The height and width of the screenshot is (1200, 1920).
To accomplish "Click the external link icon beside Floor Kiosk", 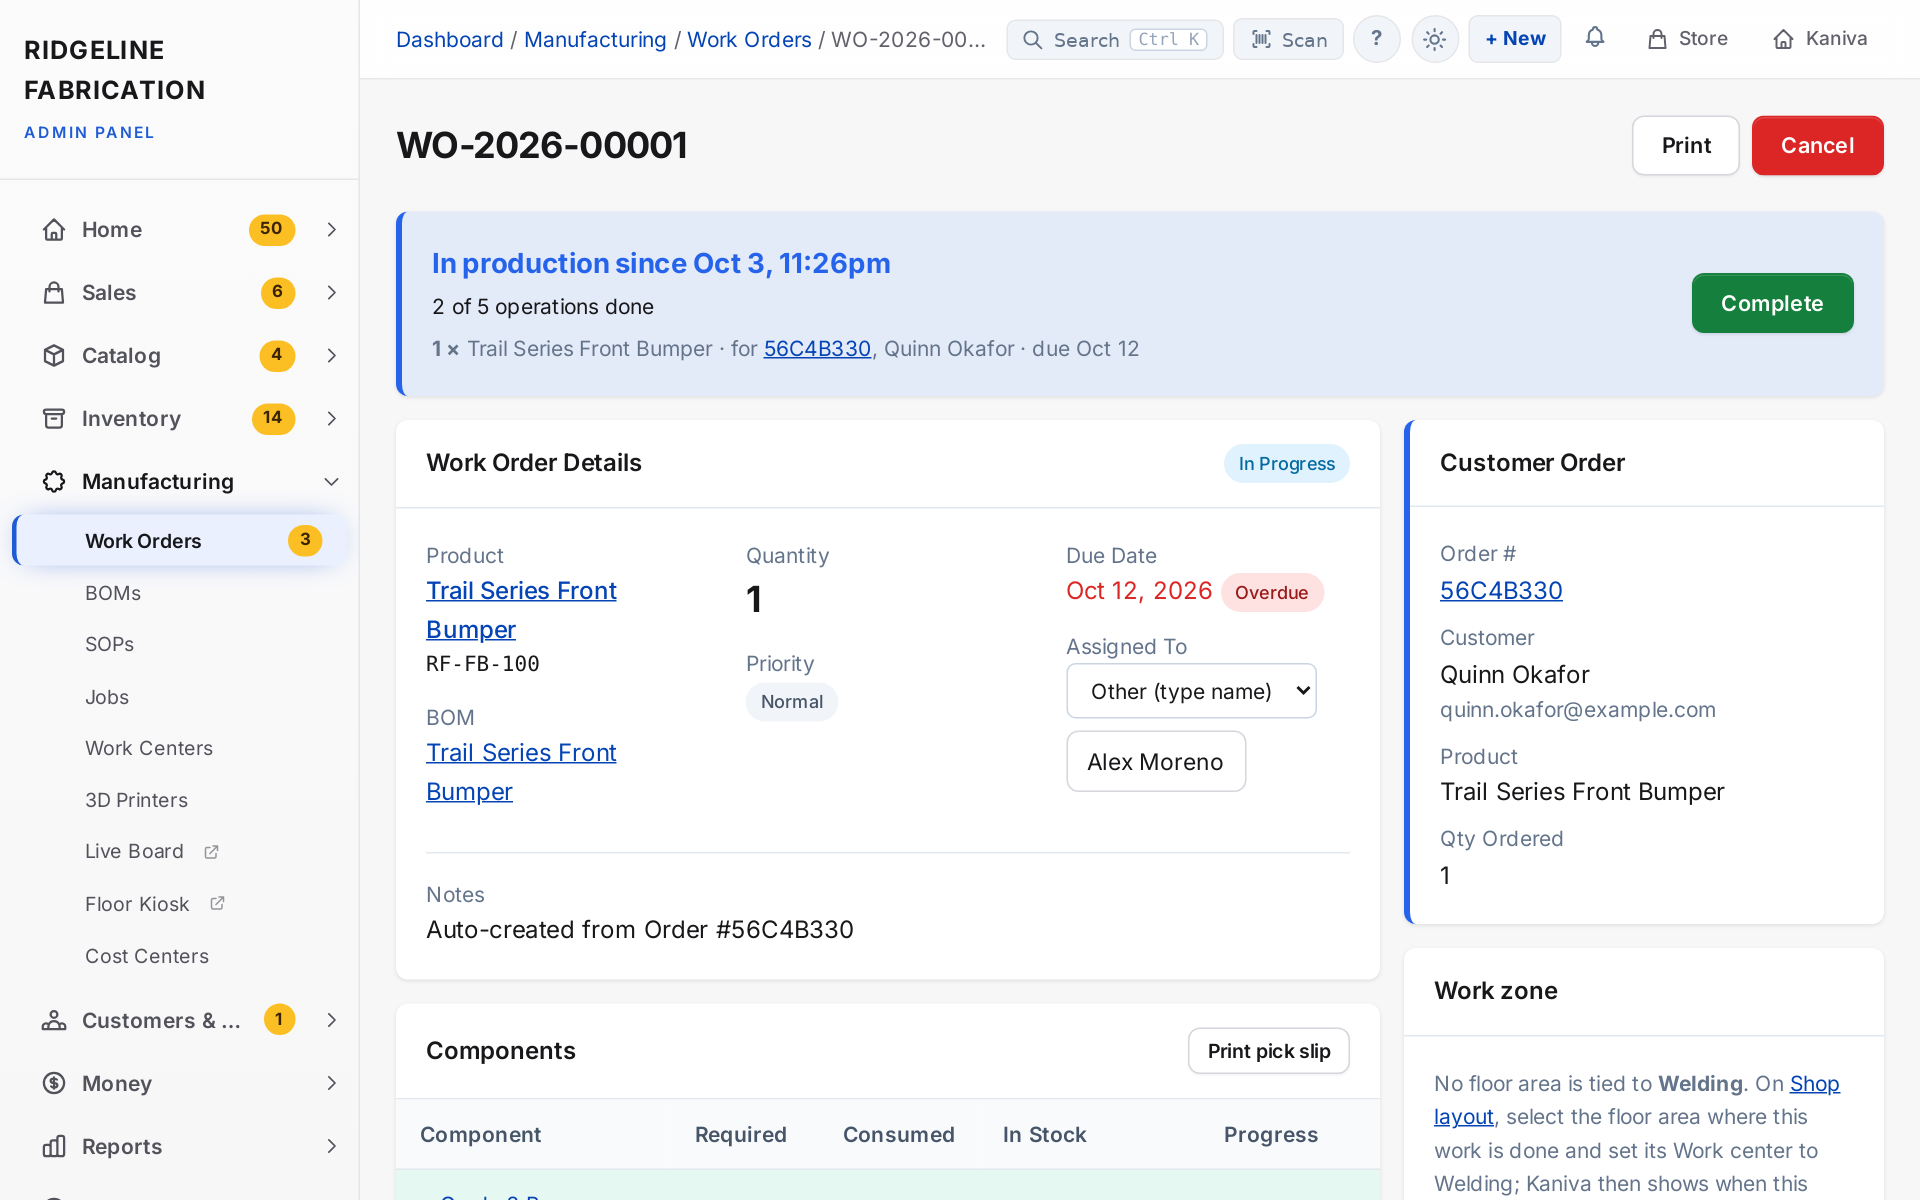I will click(x=217, y=904).
